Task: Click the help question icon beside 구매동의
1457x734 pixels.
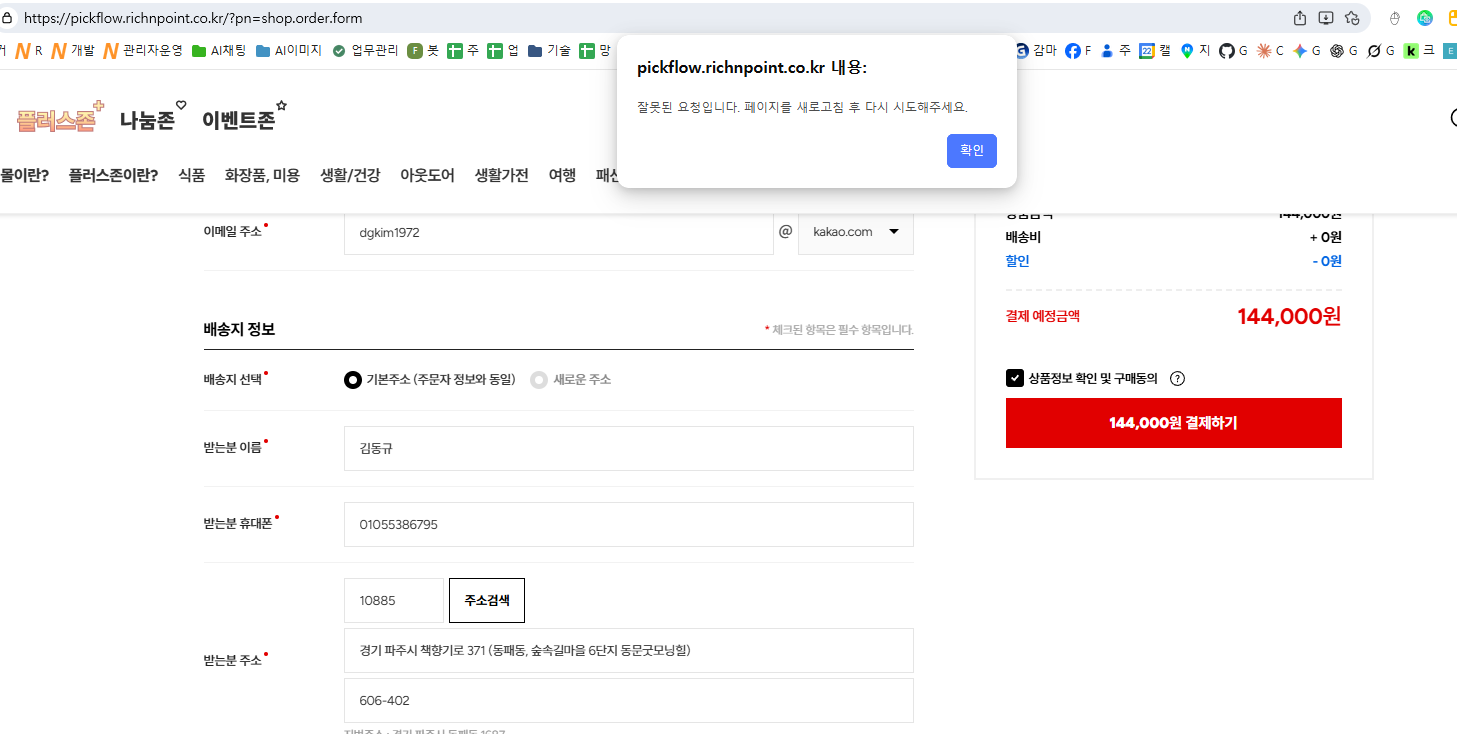Action: (1177, 378)
